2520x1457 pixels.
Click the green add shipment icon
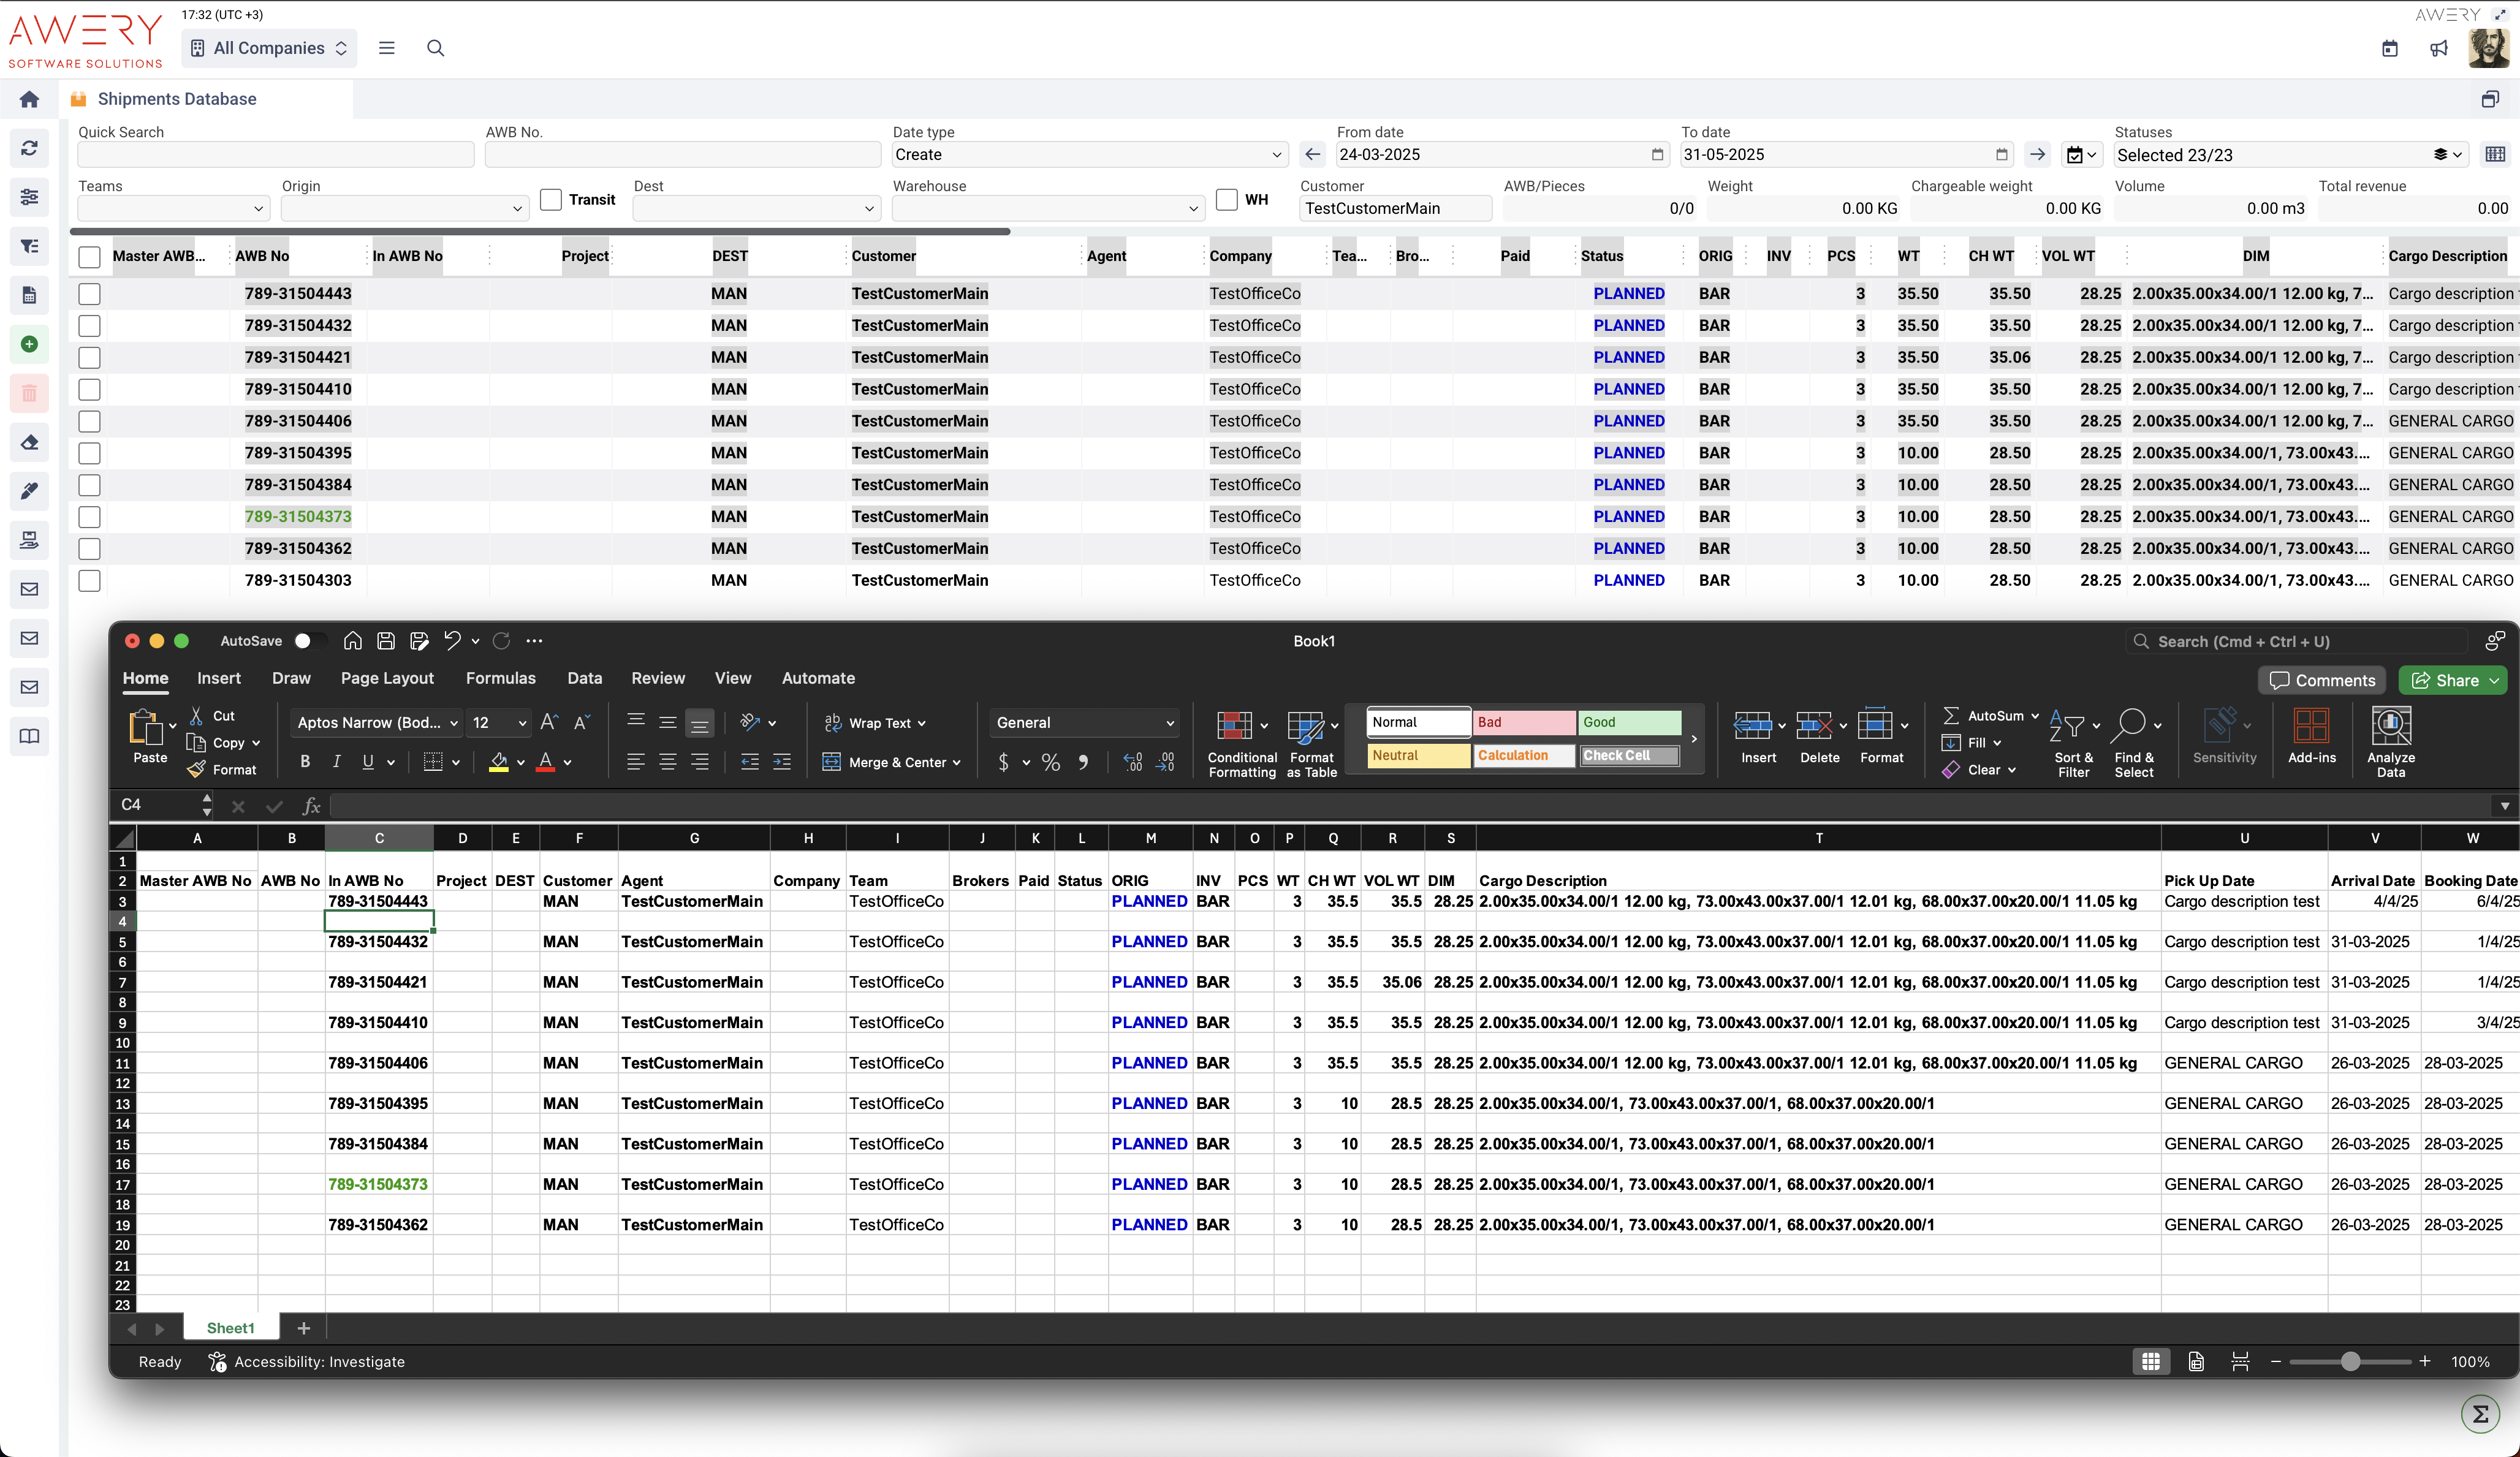[29, 344]
